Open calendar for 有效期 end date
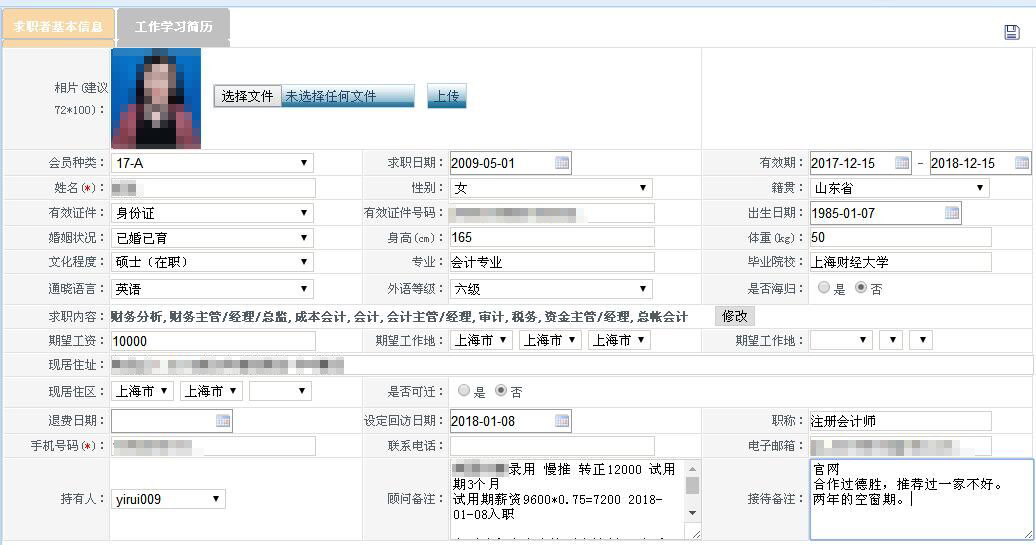Screen dimensions: 1036x545 pos(1021,163)
